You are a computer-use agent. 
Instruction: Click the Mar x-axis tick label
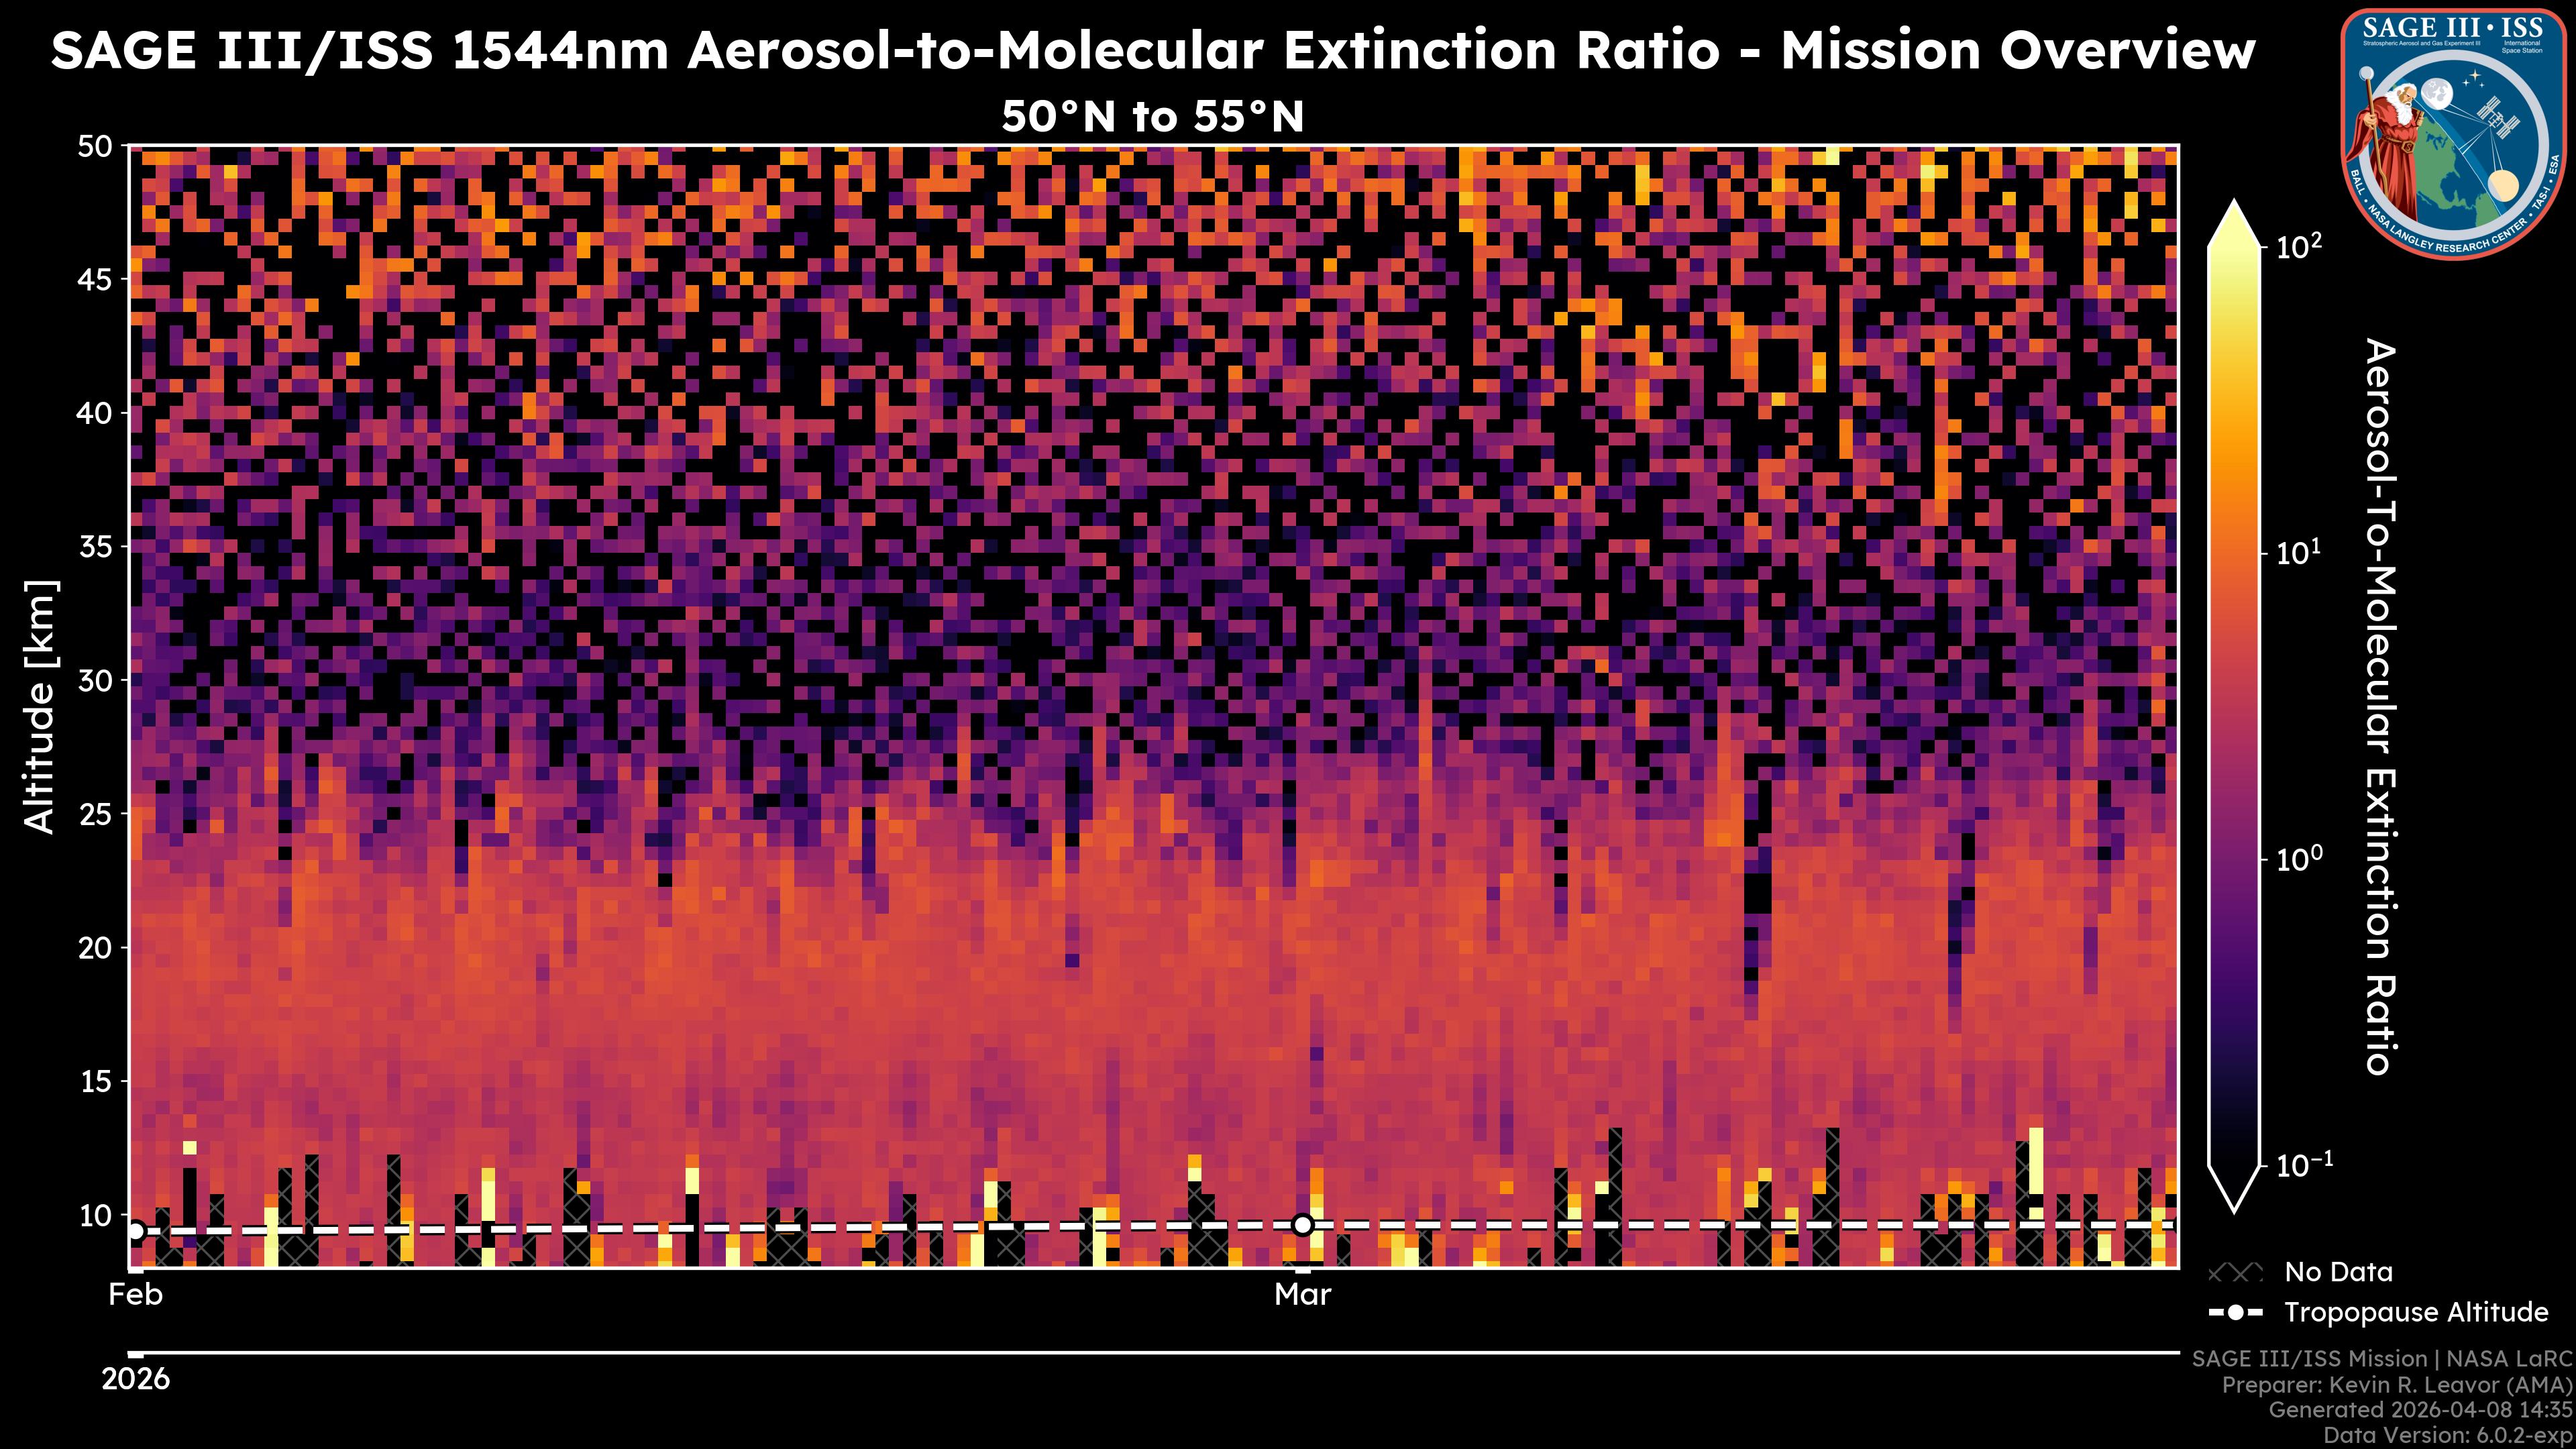point(1302,1295)
